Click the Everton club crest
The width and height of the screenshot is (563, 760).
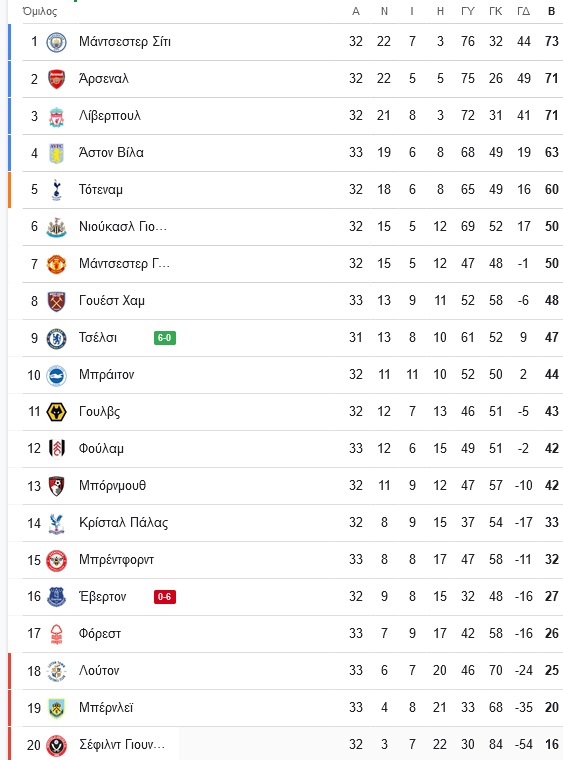(56, 597)
